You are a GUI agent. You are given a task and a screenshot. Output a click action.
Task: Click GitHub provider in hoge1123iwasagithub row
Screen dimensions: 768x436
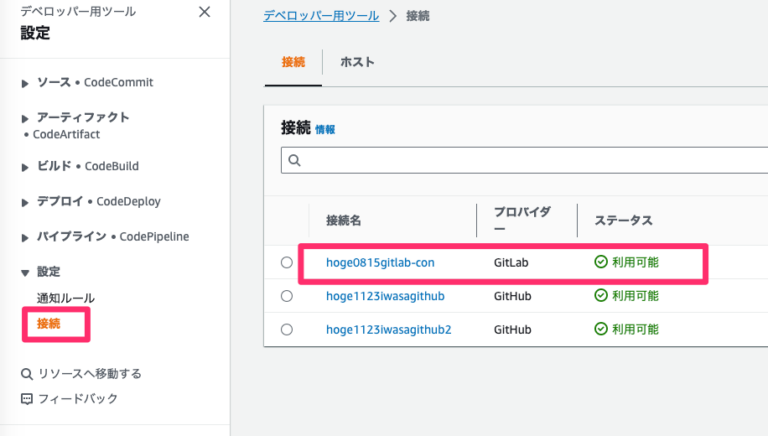click(512, 296)
